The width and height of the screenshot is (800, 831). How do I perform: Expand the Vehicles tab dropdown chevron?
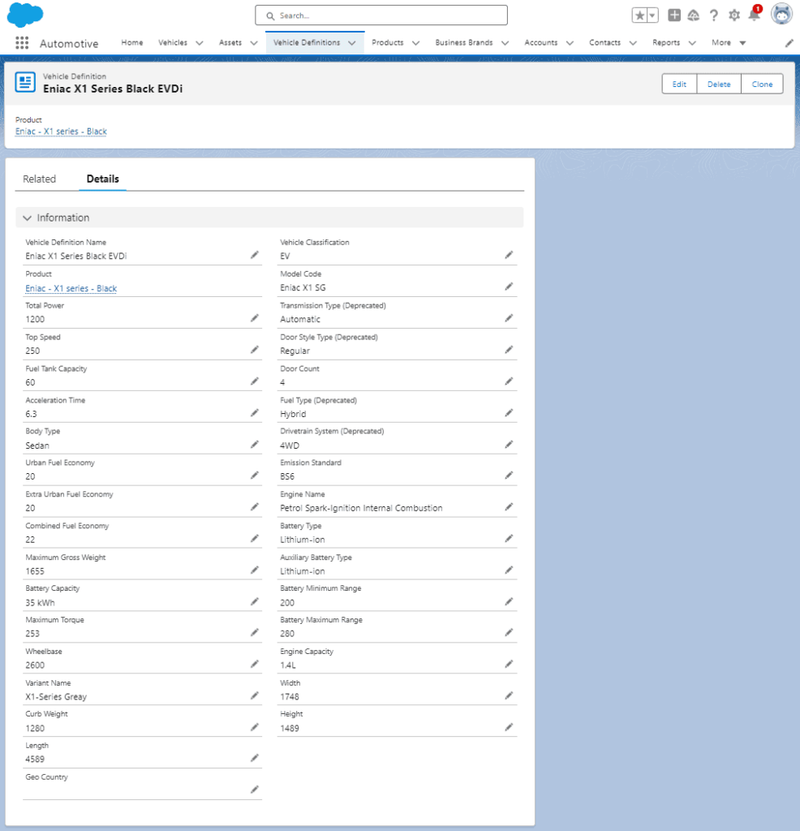[x=199, y=43]
